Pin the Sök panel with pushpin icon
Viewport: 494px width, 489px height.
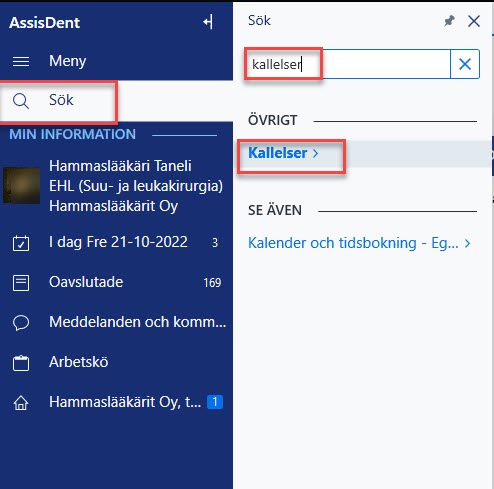click(449, 21)
